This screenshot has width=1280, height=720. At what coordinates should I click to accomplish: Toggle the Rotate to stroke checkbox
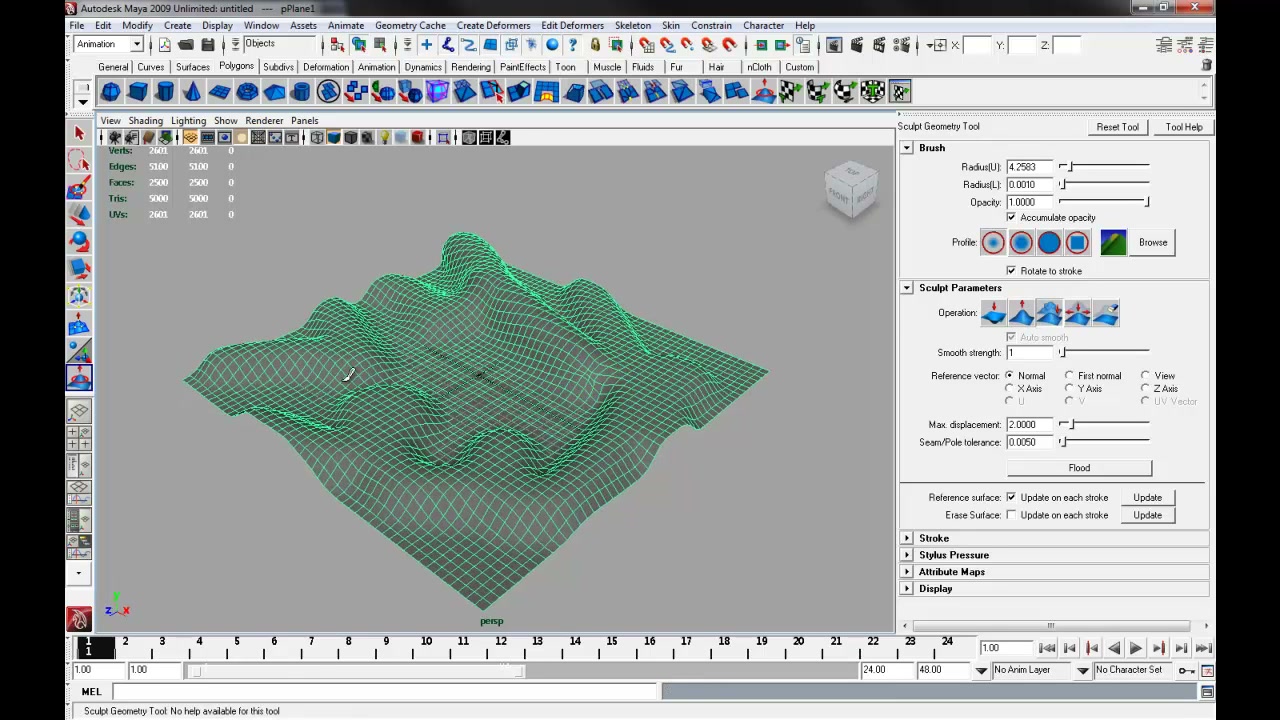tap(1011, 271)
